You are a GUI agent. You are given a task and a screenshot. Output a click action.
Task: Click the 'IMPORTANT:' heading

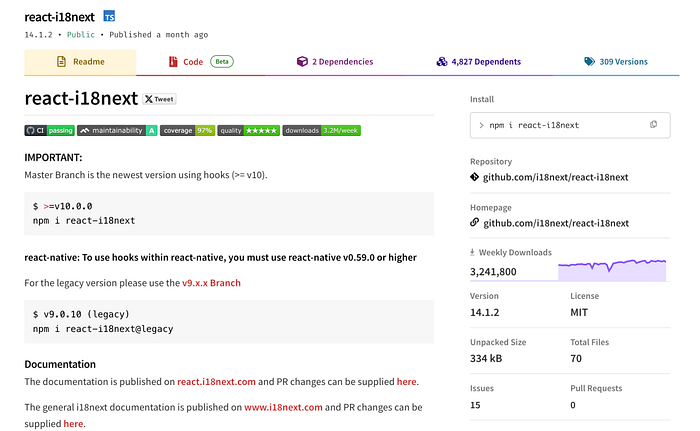(53, 158)
